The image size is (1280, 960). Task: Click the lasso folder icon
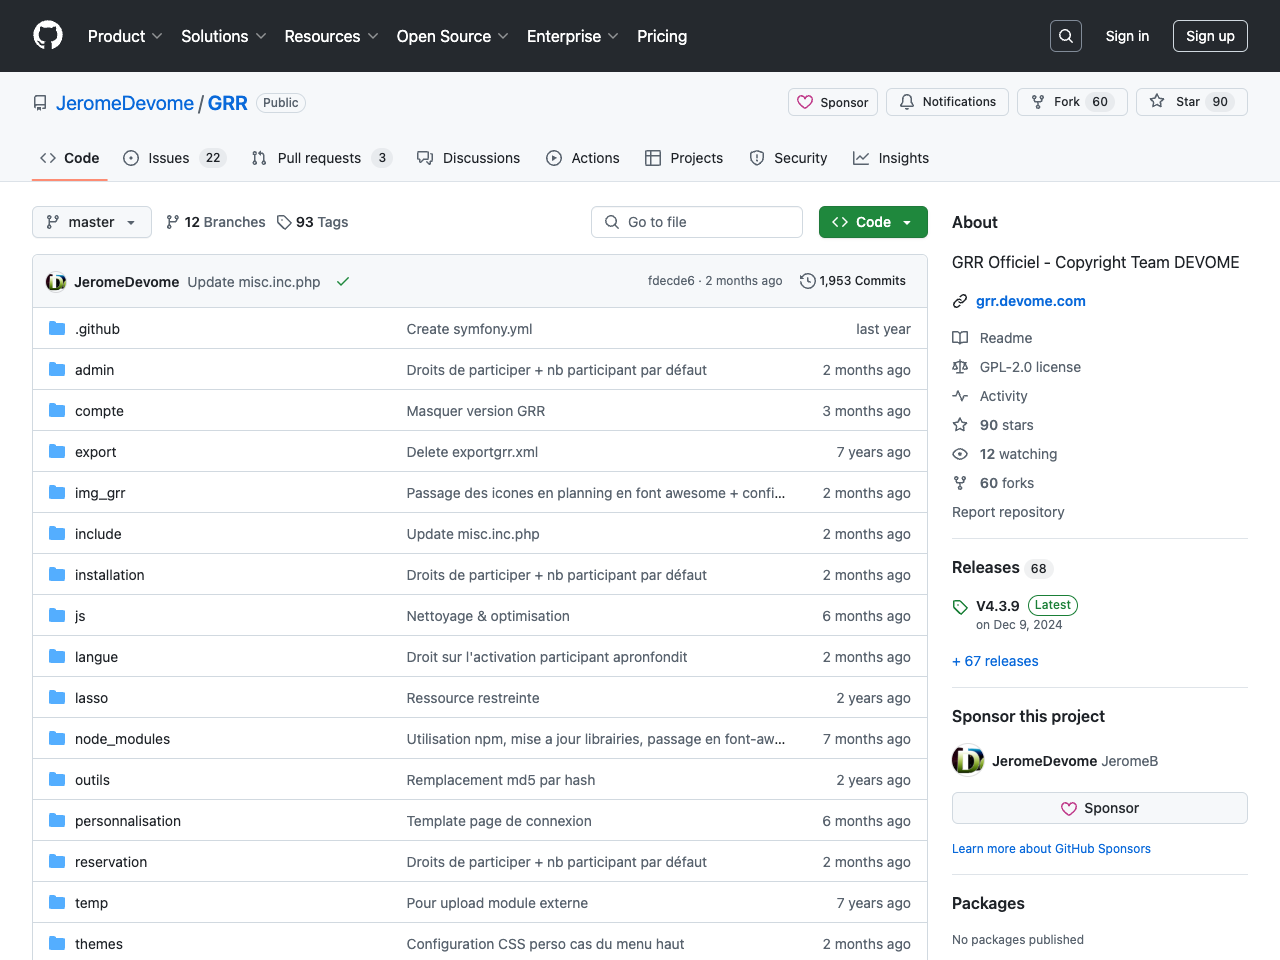tap(57, 697)
